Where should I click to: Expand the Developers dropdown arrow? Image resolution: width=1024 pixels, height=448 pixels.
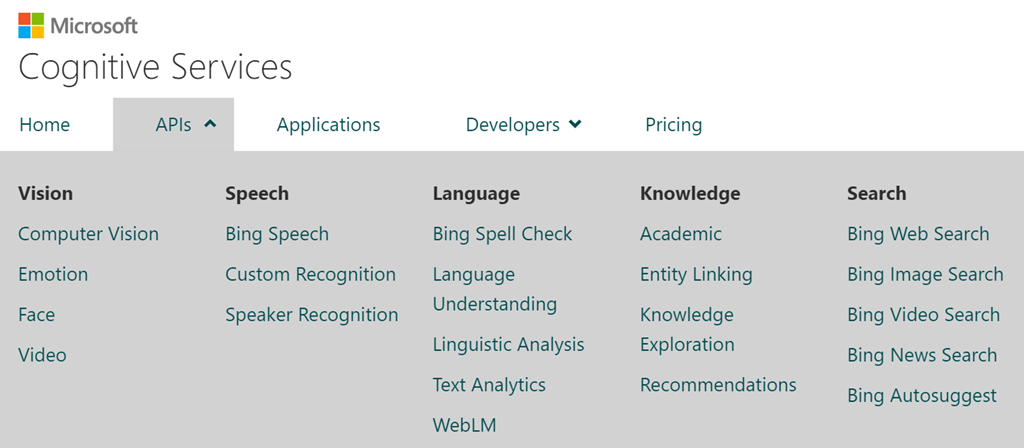(x=575, y=124)
